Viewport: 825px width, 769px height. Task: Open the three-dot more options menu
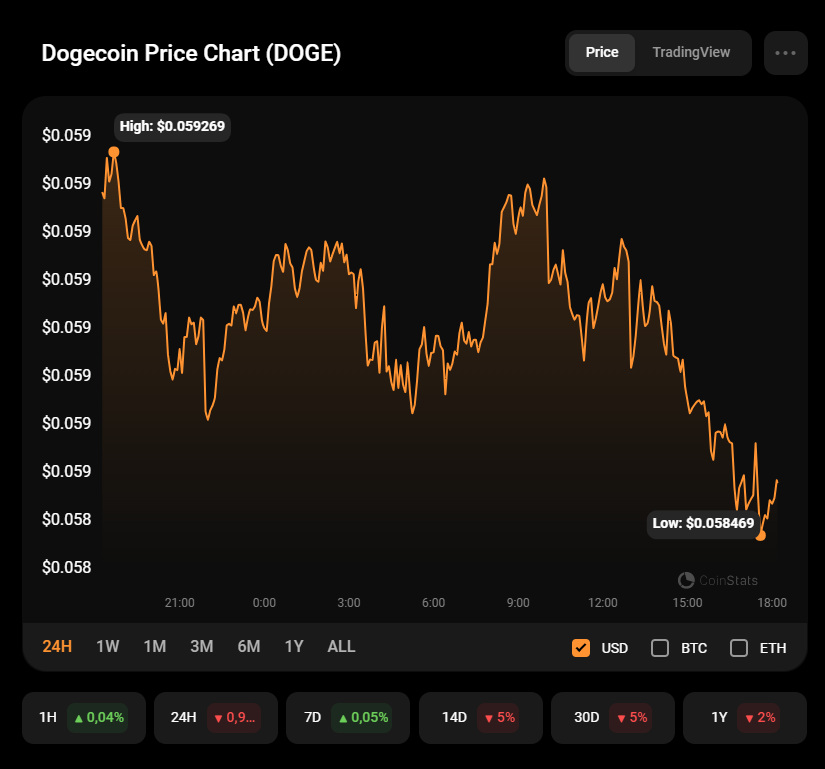click(785, 53)
